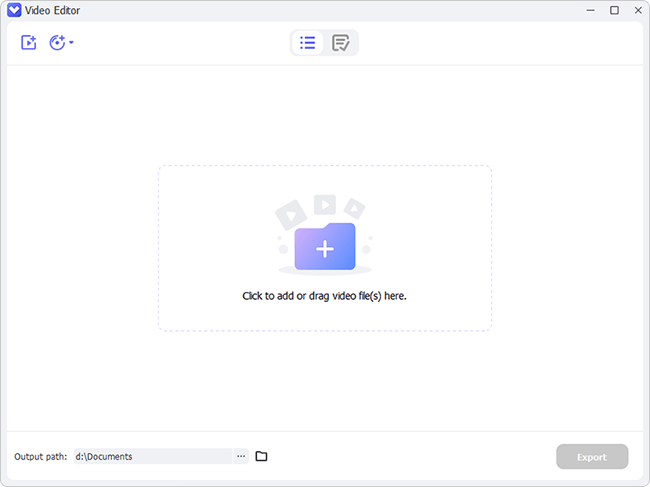
Task: Click 'Click to add or drag video file(s) here'
Action: pos(324,296)
